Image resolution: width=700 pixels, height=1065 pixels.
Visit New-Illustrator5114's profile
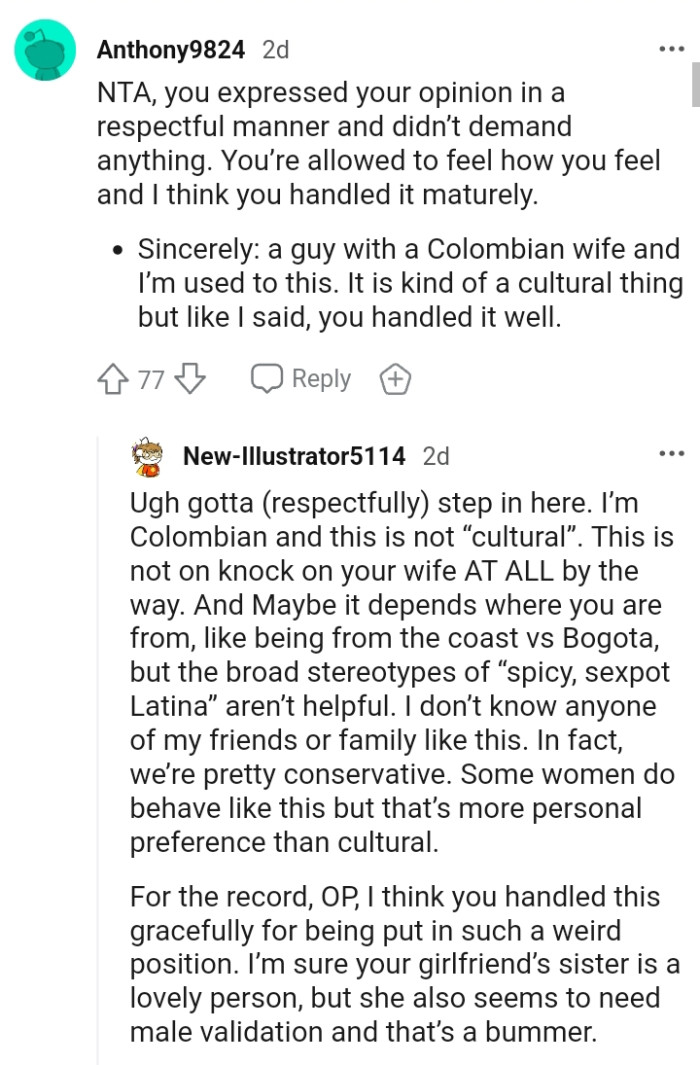coord(290,456)
